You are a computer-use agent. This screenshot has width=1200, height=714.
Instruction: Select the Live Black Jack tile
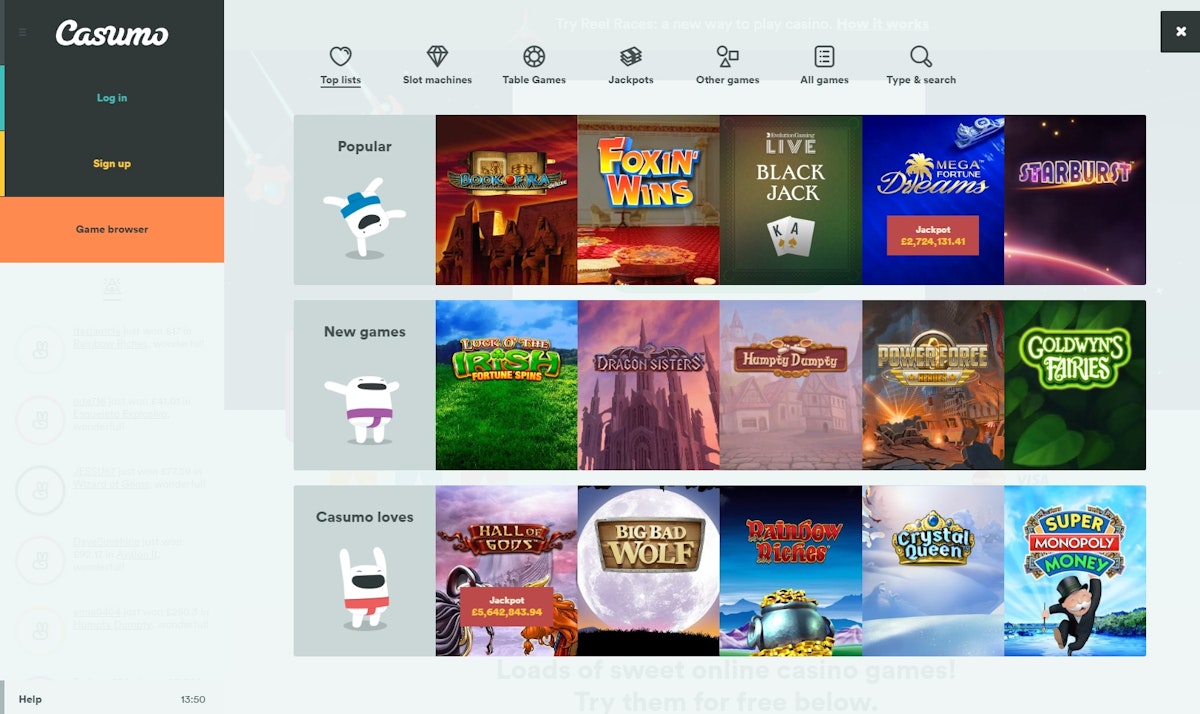[790, 200]
